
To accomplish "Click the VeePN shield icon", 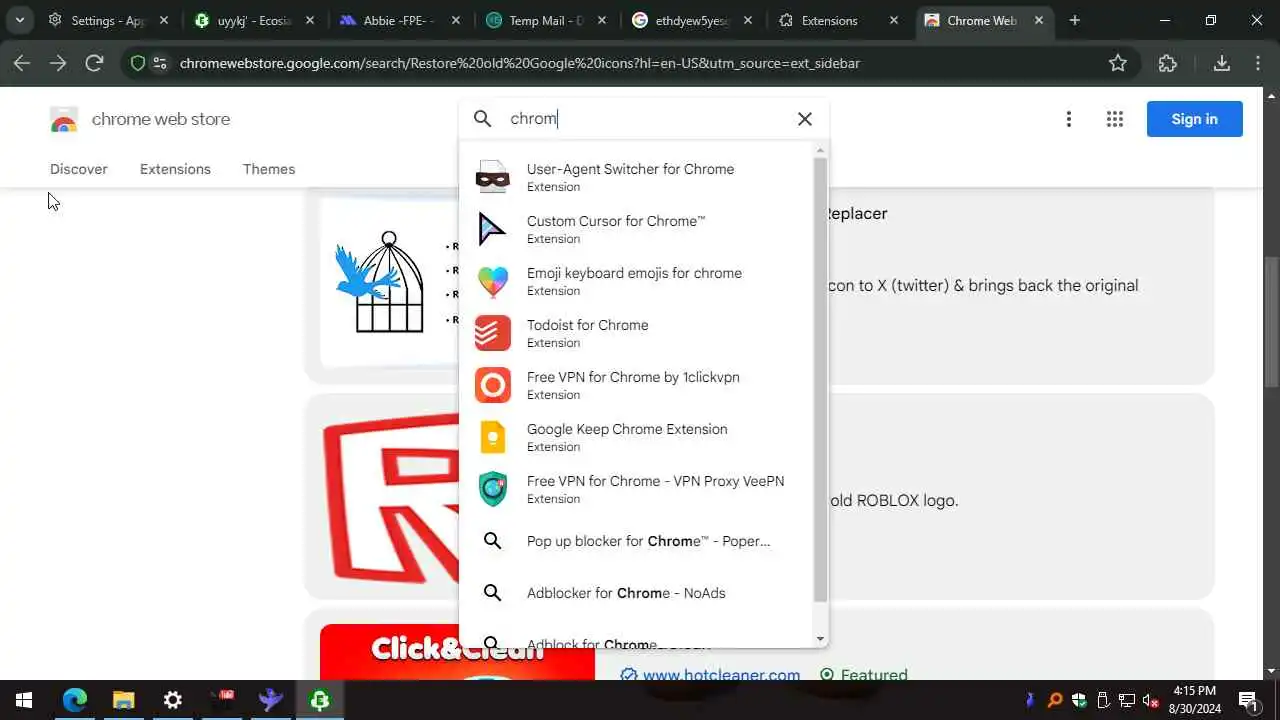I will [492, 489].
